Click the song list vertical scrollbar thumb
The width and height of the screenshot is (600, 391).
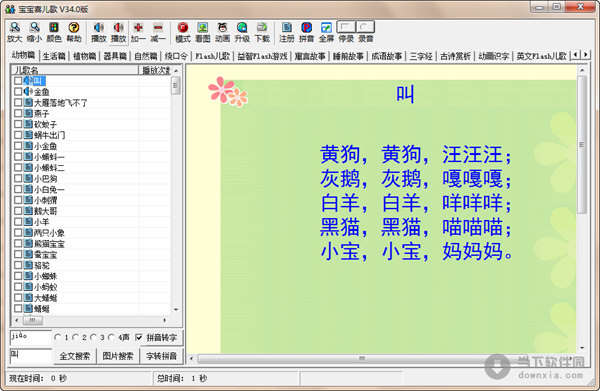[x=176, y=85]
